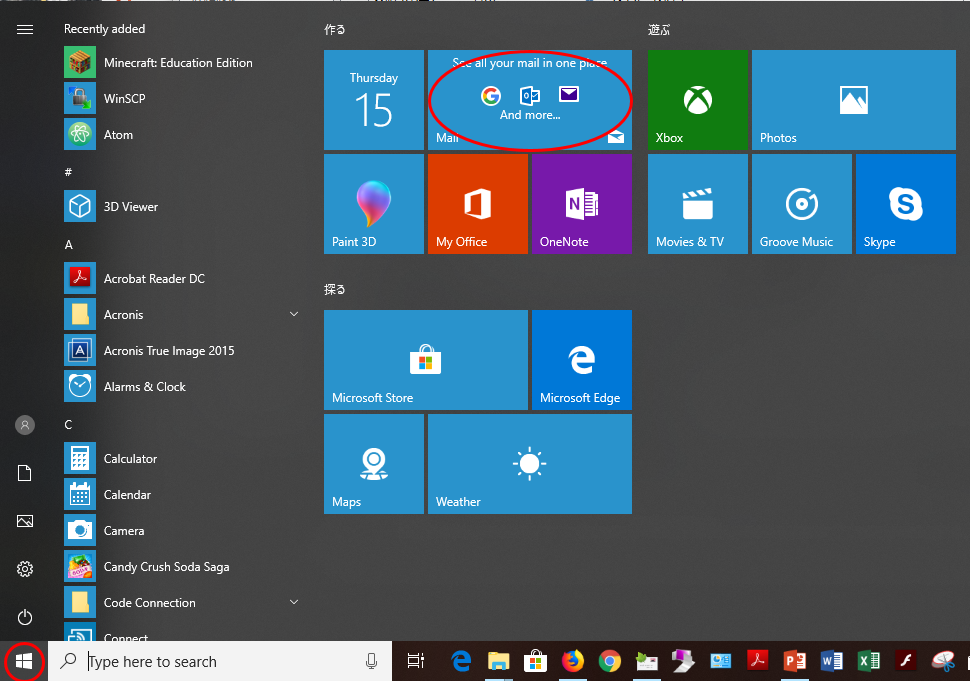Launch Minecraft: Education Edition from app list
The image size is (970, 681).
click(x=184, y=62)
